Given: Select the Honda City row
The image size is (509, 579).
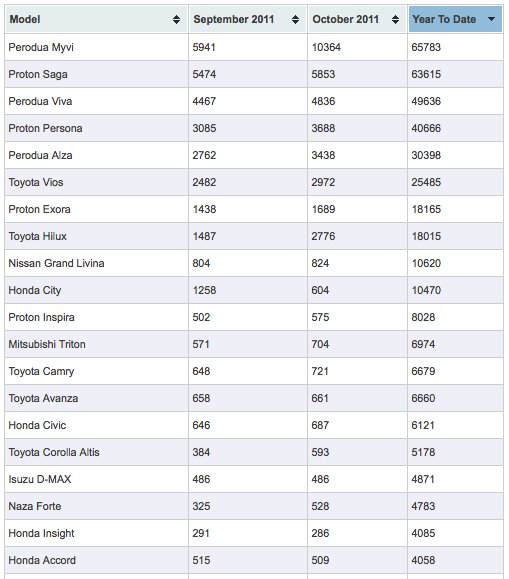Looking at the screenshot, I should click(254, 290).
